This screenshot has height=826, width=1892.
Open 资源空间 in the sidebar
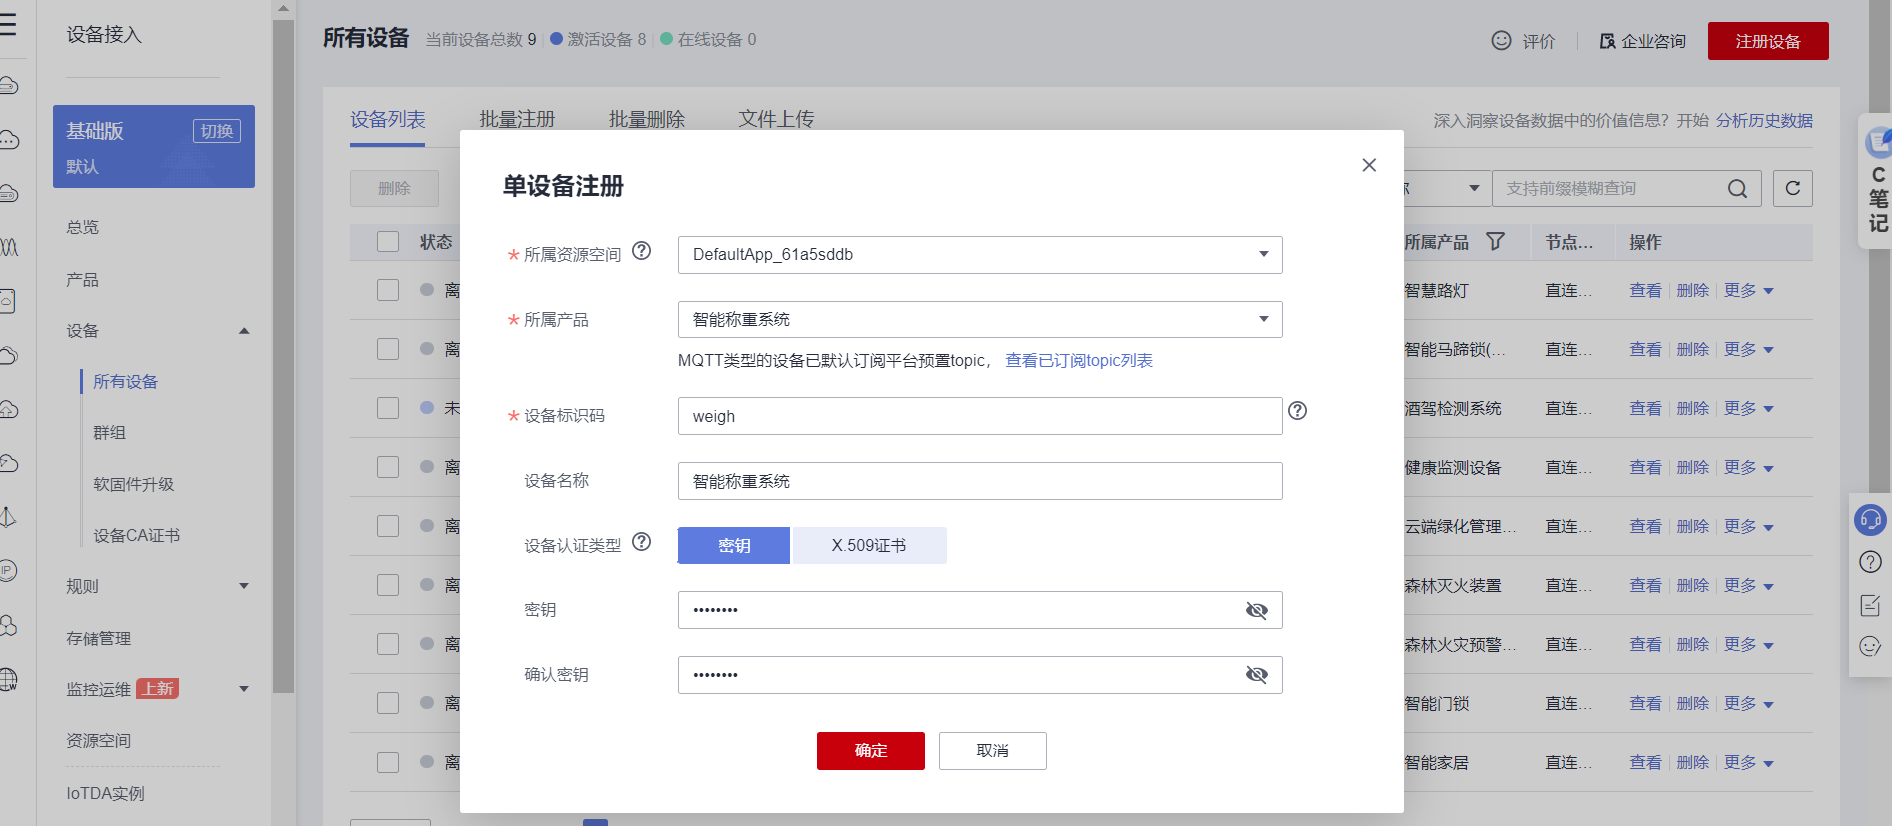[99, 741]
